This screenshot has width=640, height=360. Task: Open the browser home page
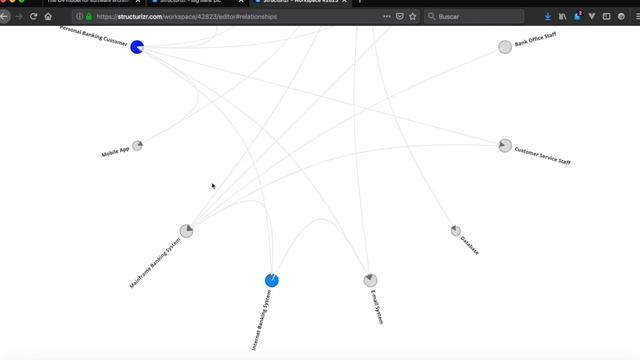click(x=48, y=17)
